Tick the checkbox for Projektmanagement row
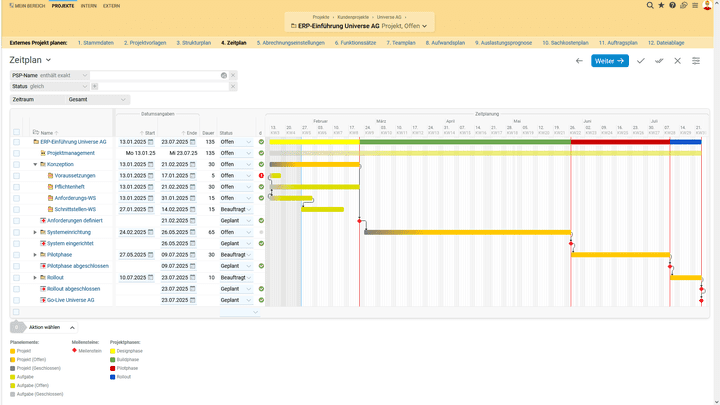The height and width of the screenshot is (405, 720). 16,153
